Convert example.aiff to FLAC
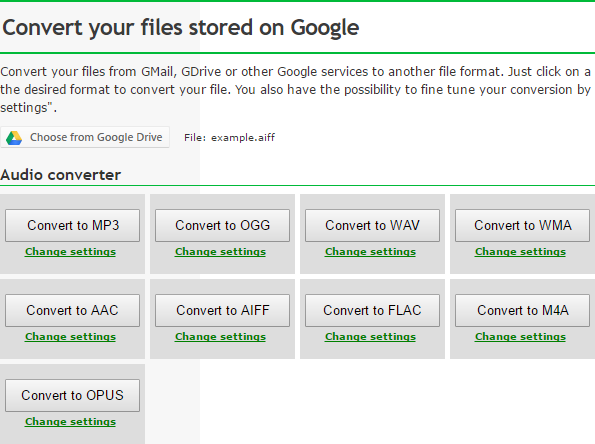595x444 pixels. 372,310
